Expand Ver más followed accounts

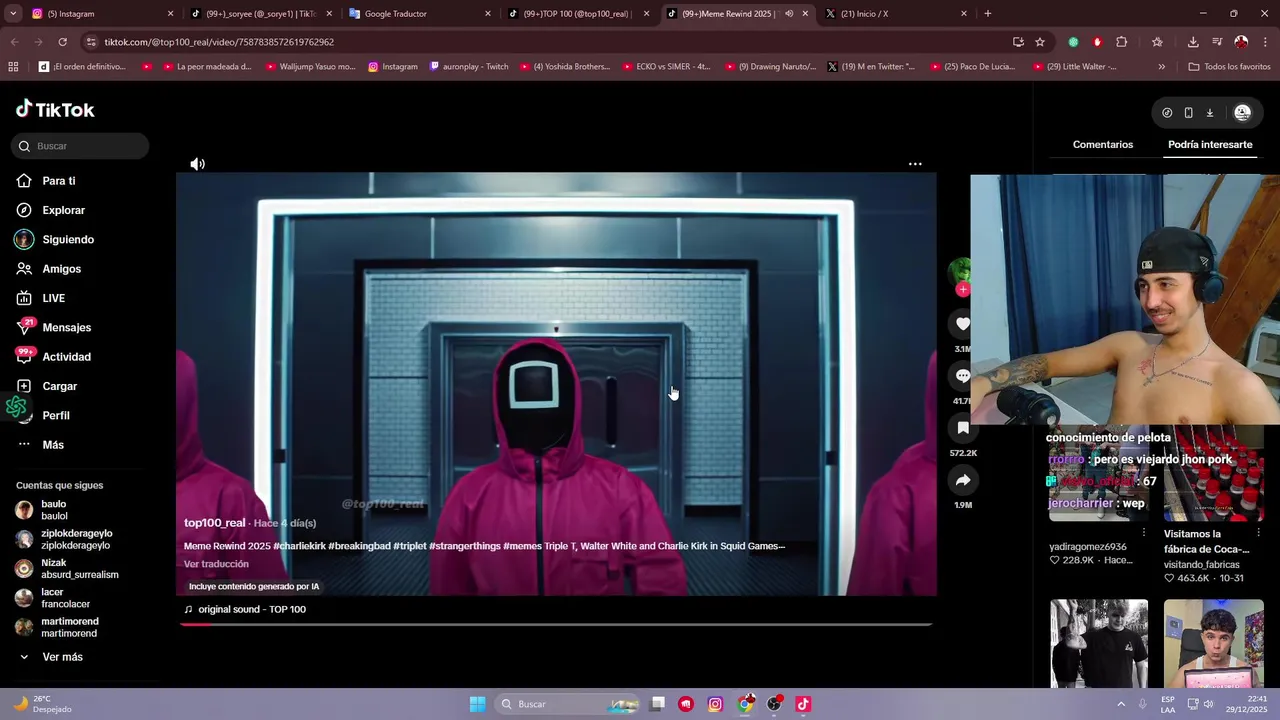click(62, 657)
